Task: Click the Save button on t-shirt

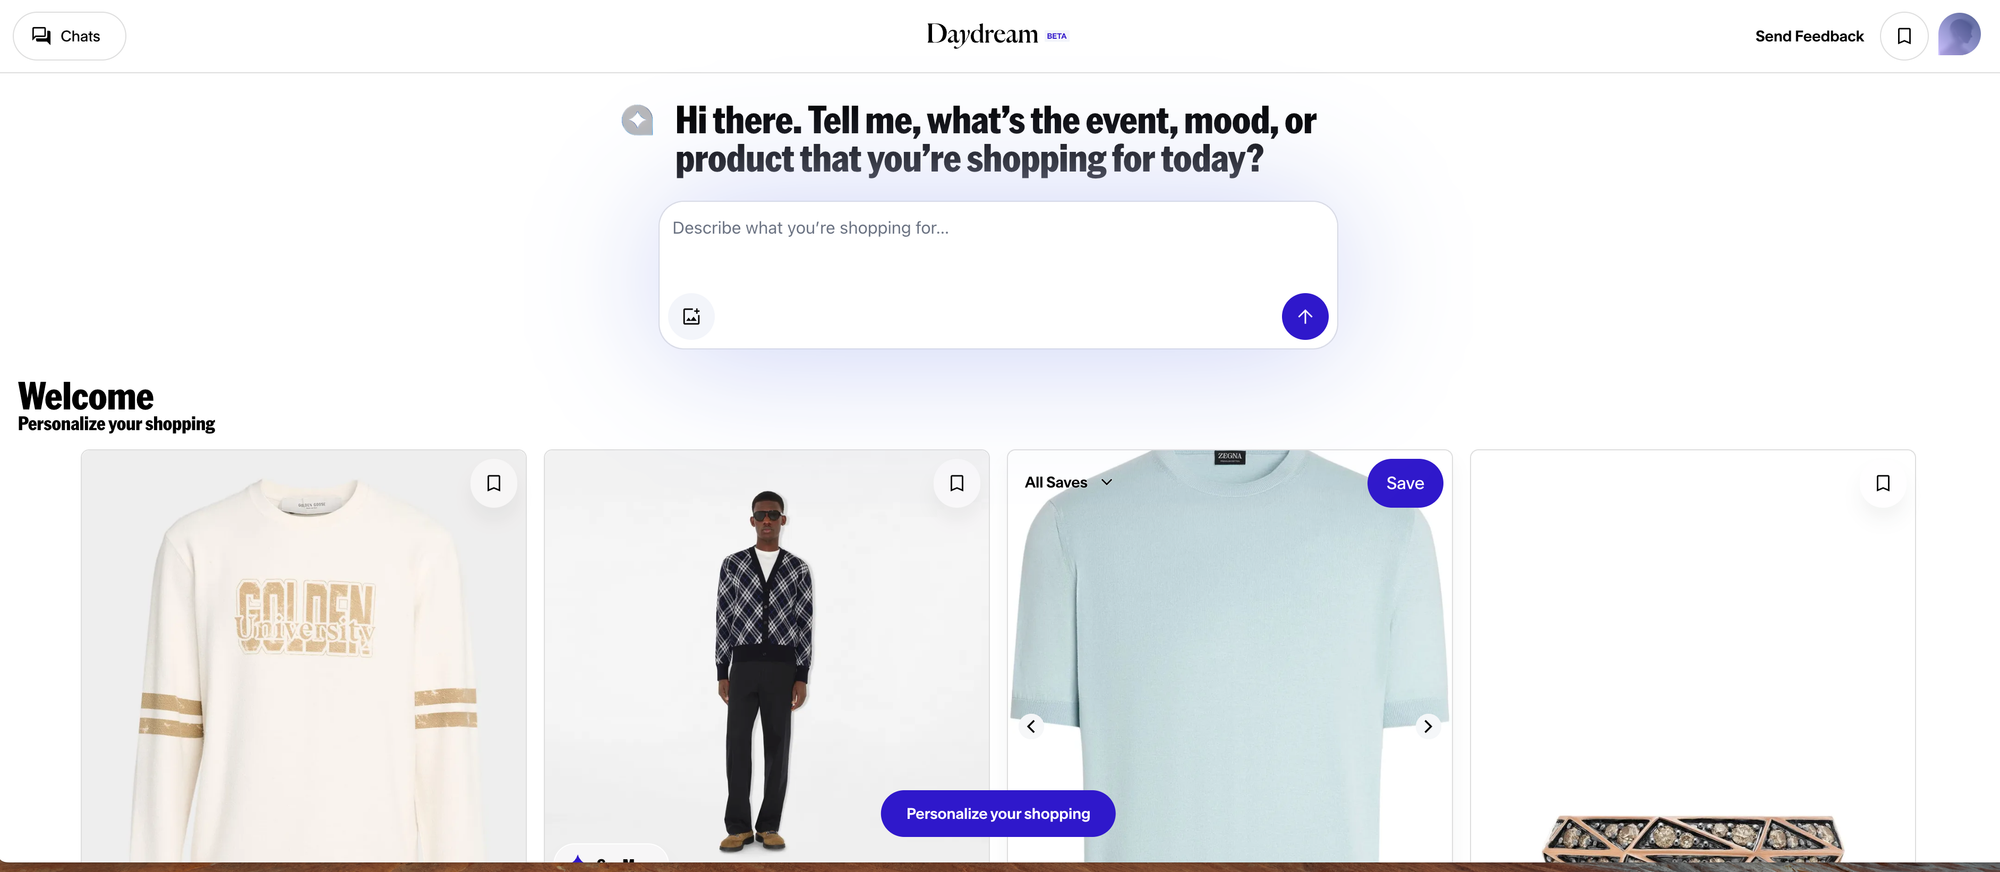Action: click(x=1405, y=483)
